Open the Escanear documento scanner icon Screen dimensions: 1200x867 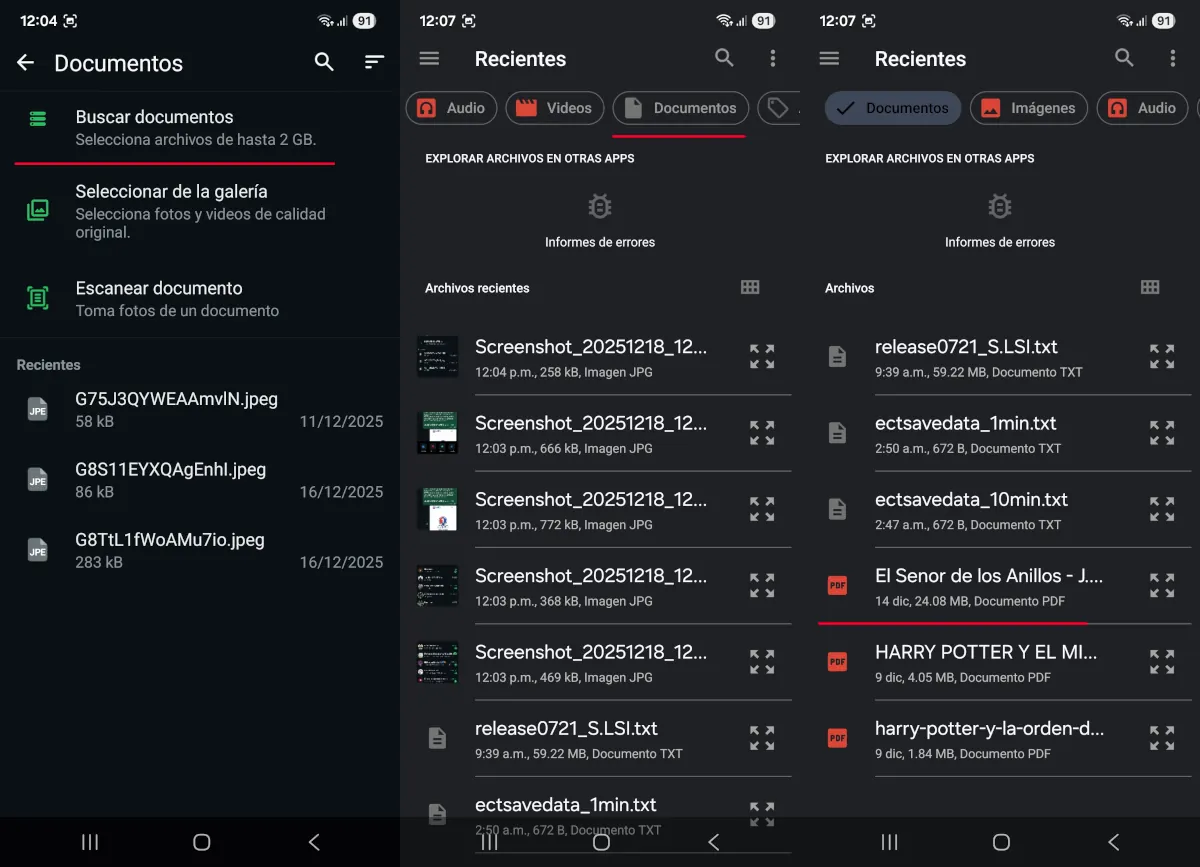(39, 298)
